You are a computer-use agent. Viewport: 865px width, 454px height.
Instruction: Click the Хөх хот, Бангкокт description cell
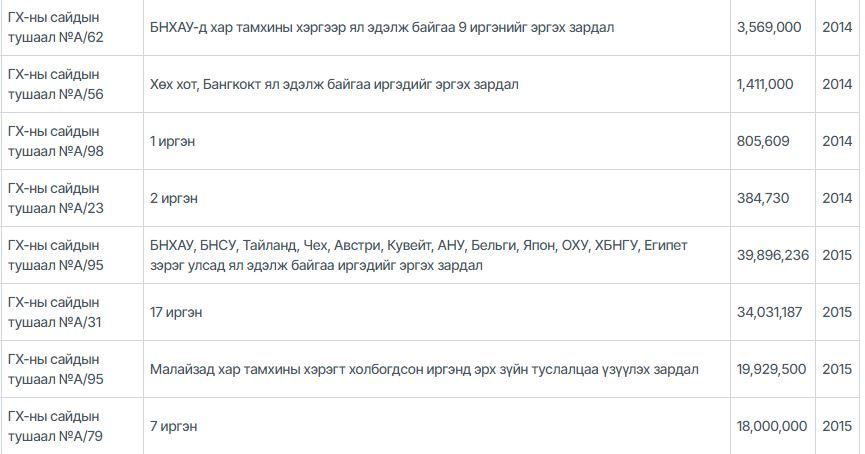click(x=334, y=85)
